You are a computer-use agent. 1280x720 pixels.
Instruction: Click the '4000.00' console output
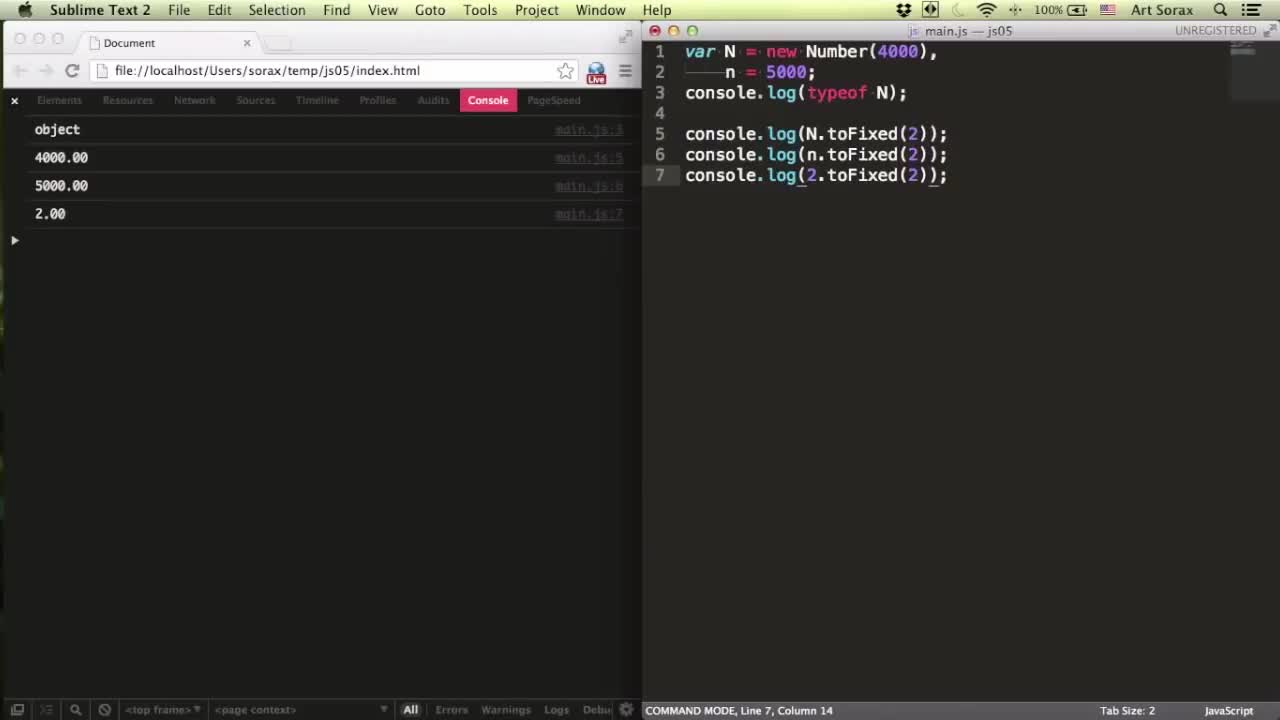point(61,157)
